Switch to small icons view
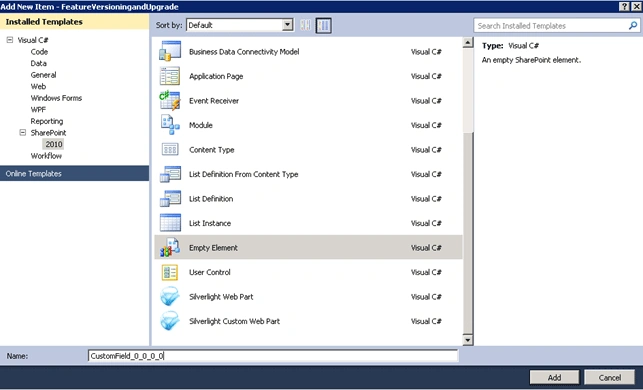The image size is (643, 390). tap(306, 25)
